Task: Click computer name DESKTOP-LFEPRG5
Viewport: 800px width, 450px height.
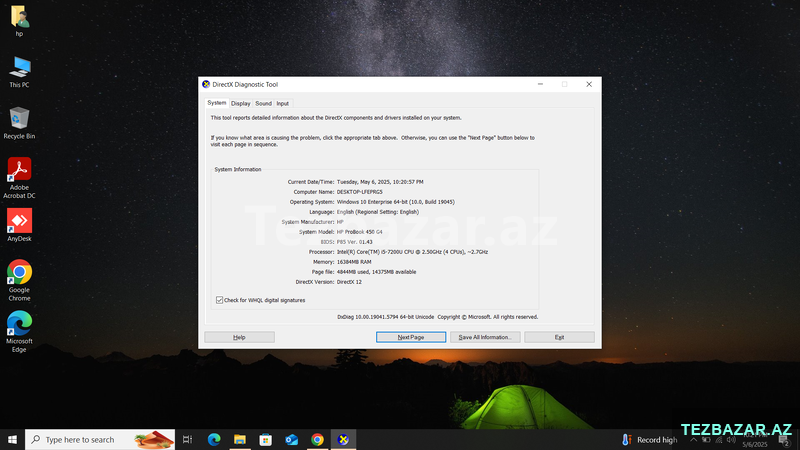Action: (360, 192)
